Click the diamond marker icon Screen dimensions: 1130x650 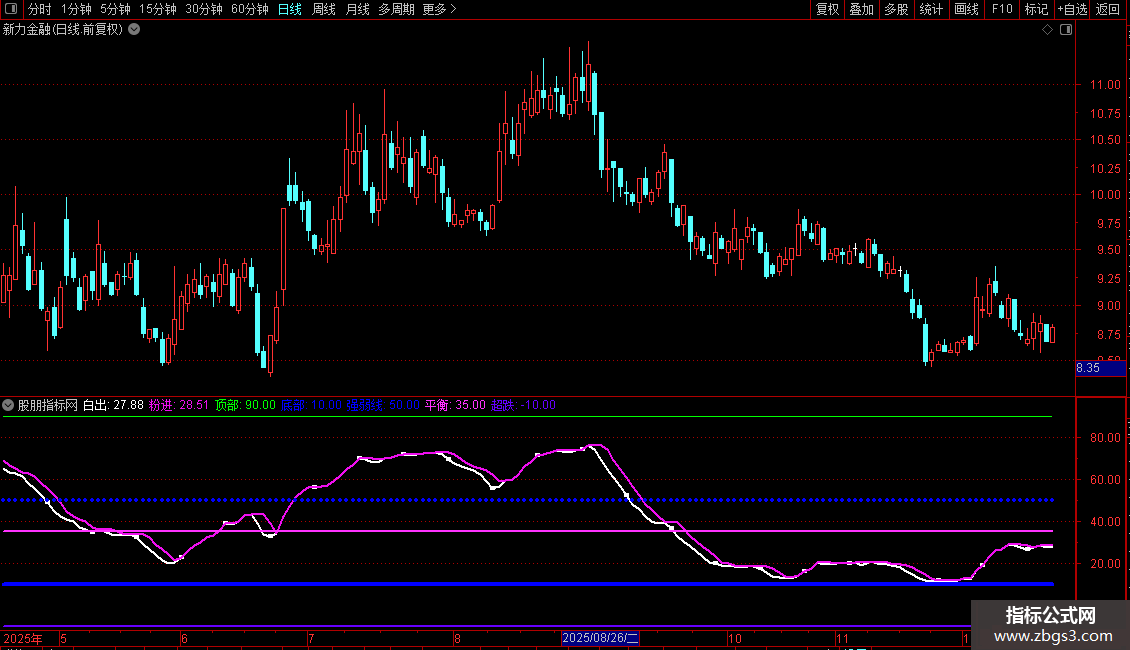coord(1047,30)
